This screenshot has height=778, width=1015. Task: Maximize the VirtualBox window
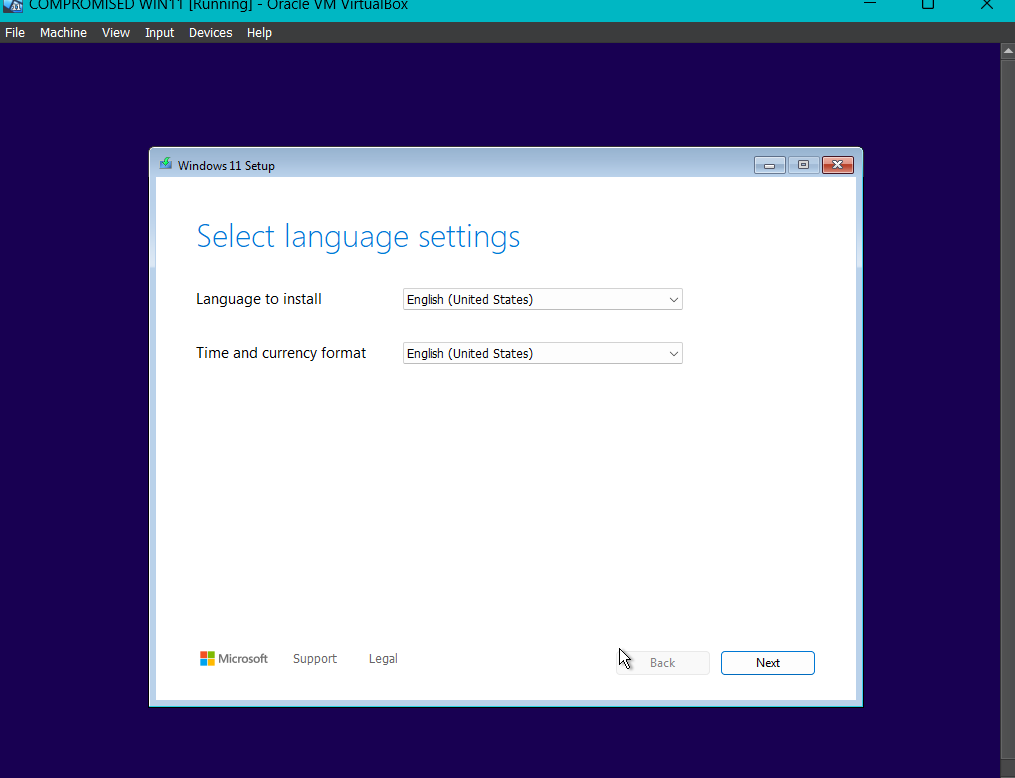tap(928, 5)
